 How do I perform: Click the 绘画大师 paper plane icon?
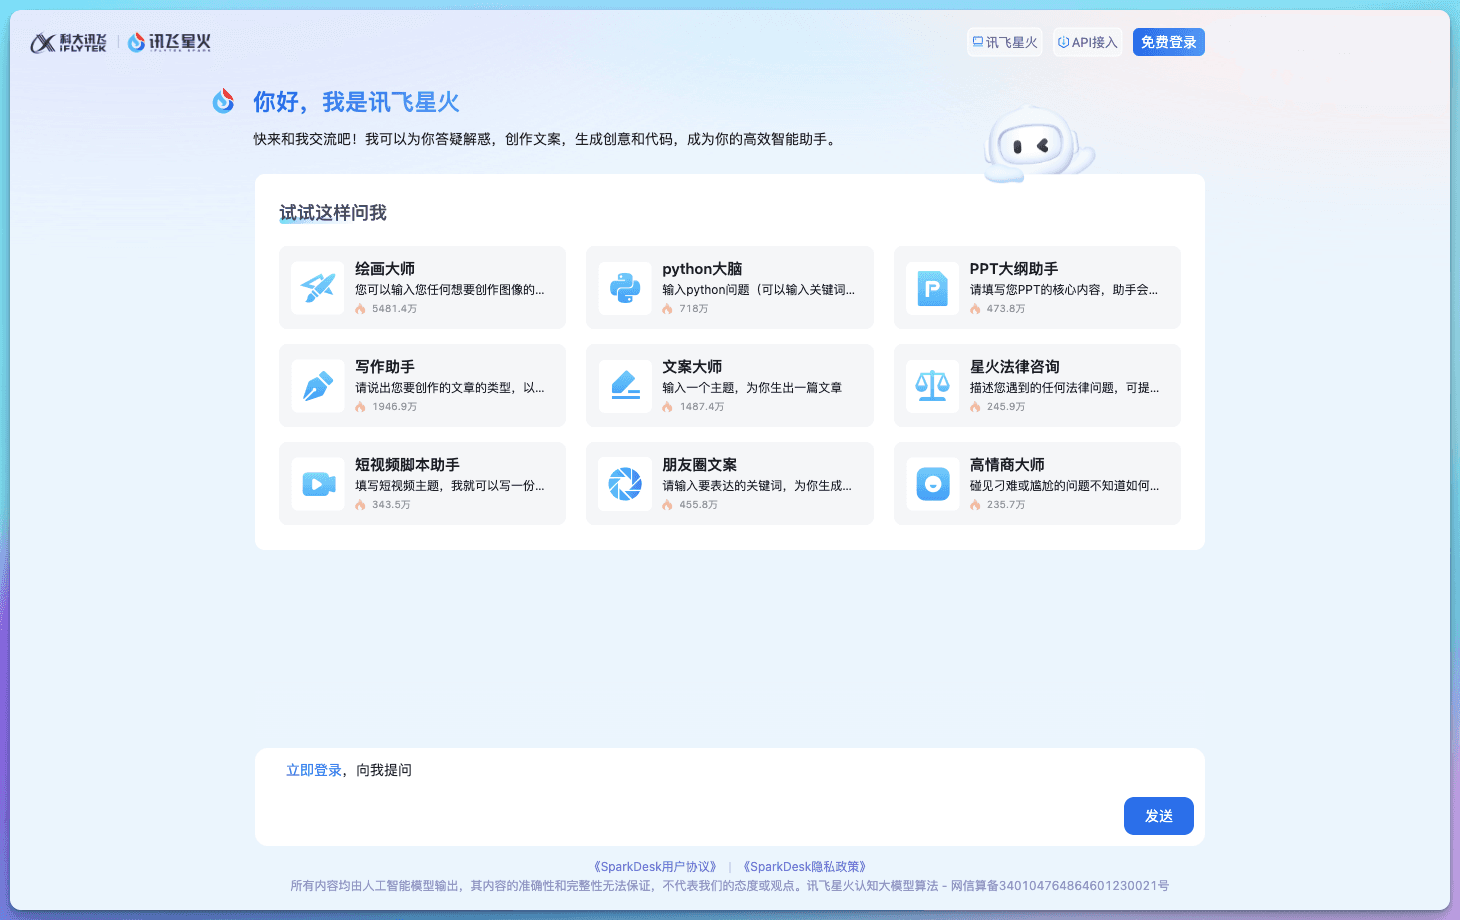tap(318, 288)
